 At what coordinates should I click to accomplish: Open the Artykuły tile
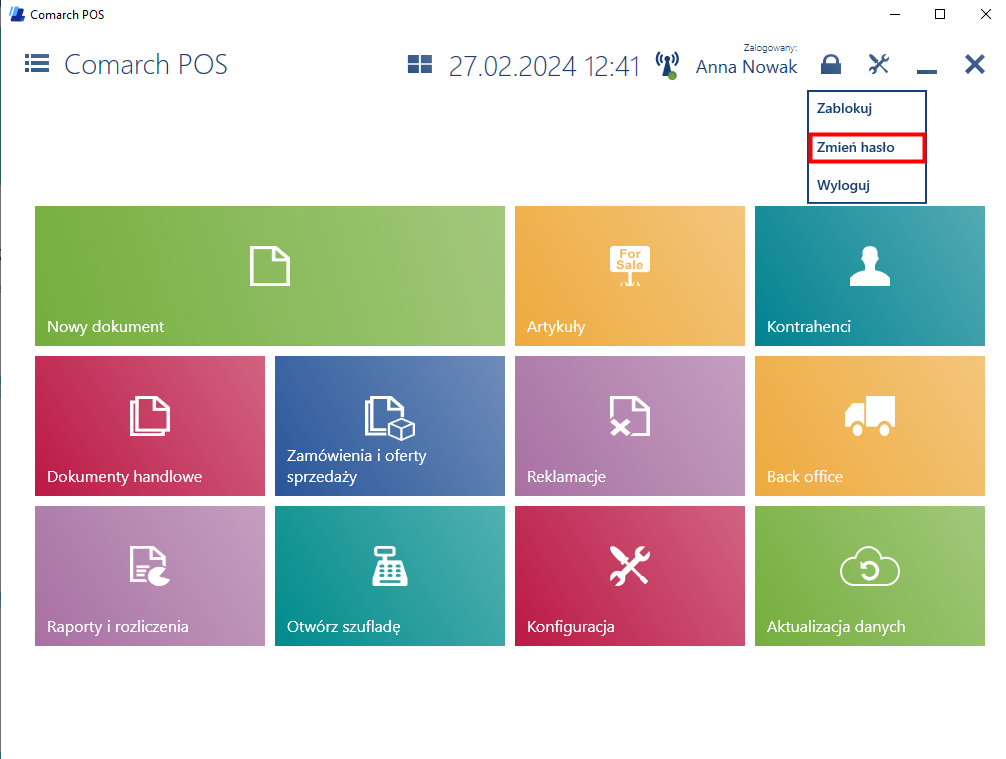click(629, 276)
